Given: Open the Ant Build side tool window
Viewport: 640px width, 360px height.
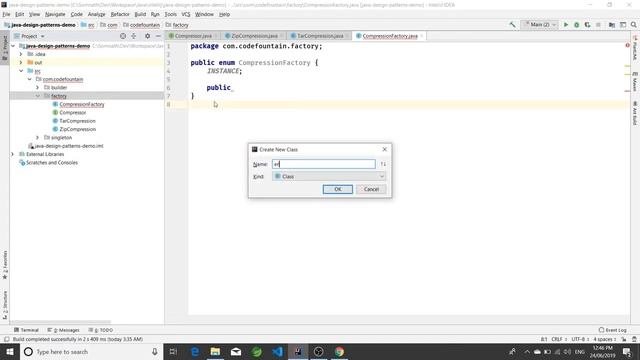Looking at the screenshot, I should (635, 113).
